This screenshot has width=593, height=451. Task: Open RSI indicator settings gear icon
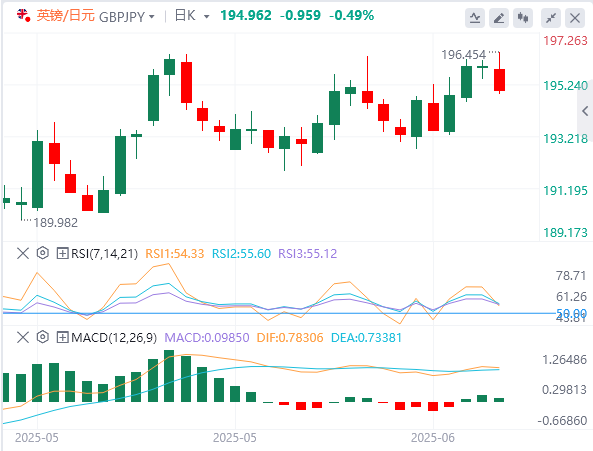(43, 253)
